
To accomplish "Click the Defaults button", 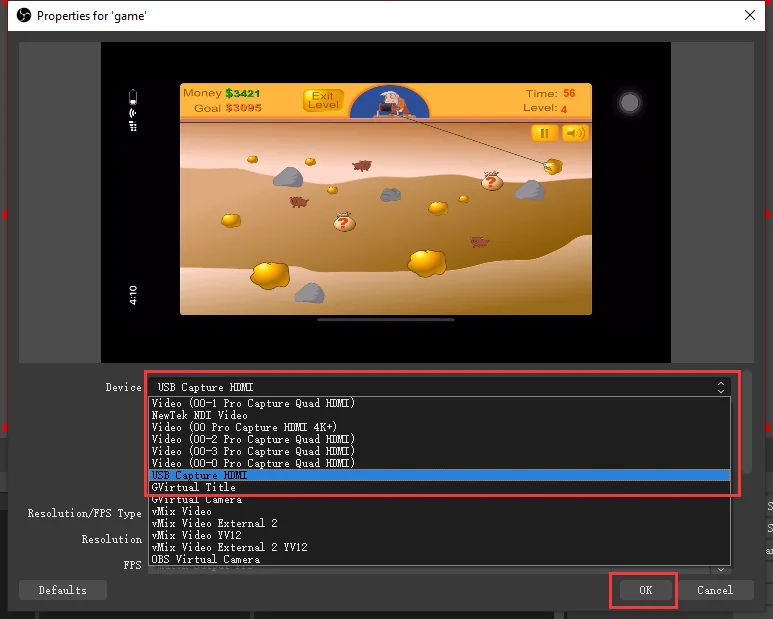I will click(x=63, y=590).
